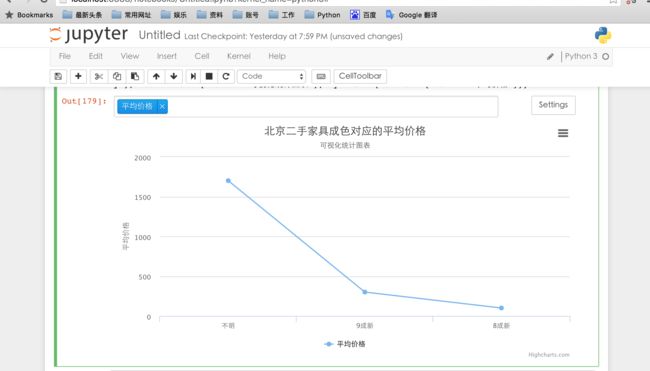Open the command palette keyboard icon
Image resolution: width=650 pixels, height=371 pixels.
click(321, 76)
